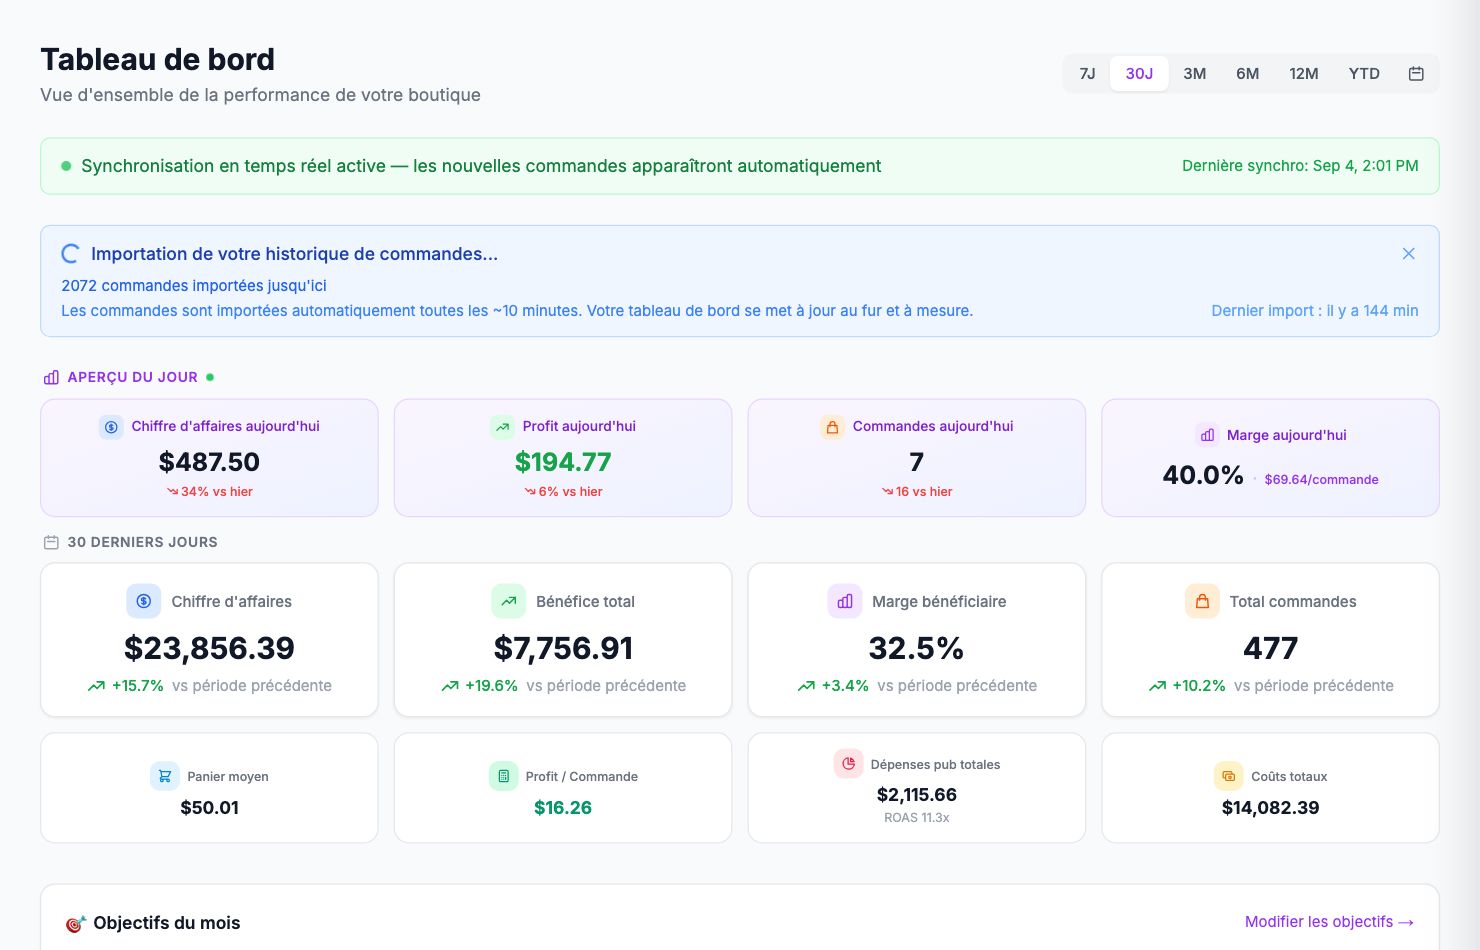Click the green trend icon beside Bénéfice total
The width and height of the screenshot is (1480, 950).
click(509, 601)
